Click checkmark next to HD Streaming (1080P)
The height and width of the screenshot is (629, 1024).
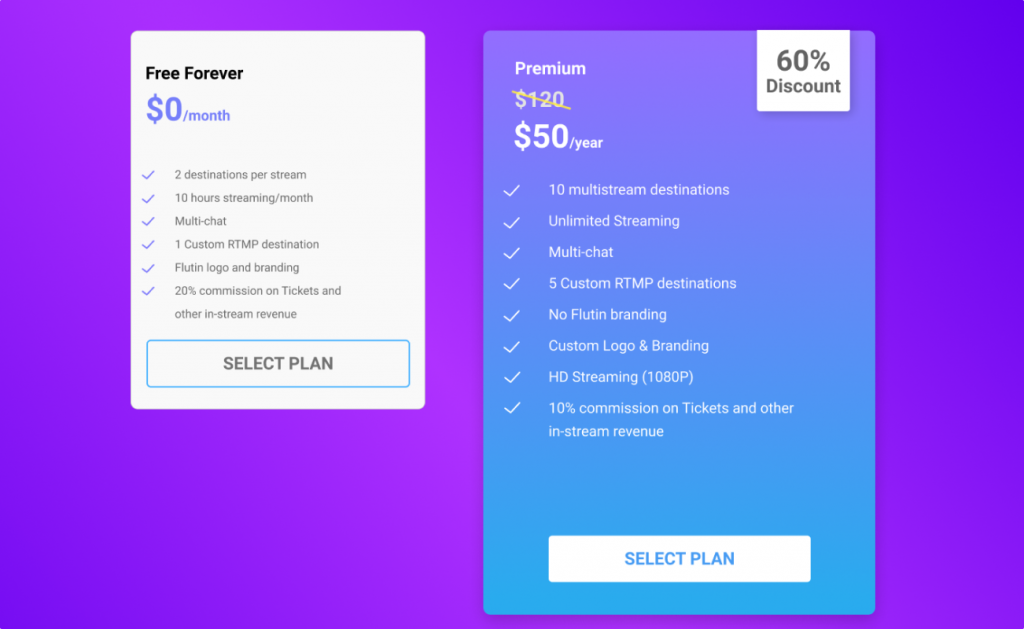512,378
